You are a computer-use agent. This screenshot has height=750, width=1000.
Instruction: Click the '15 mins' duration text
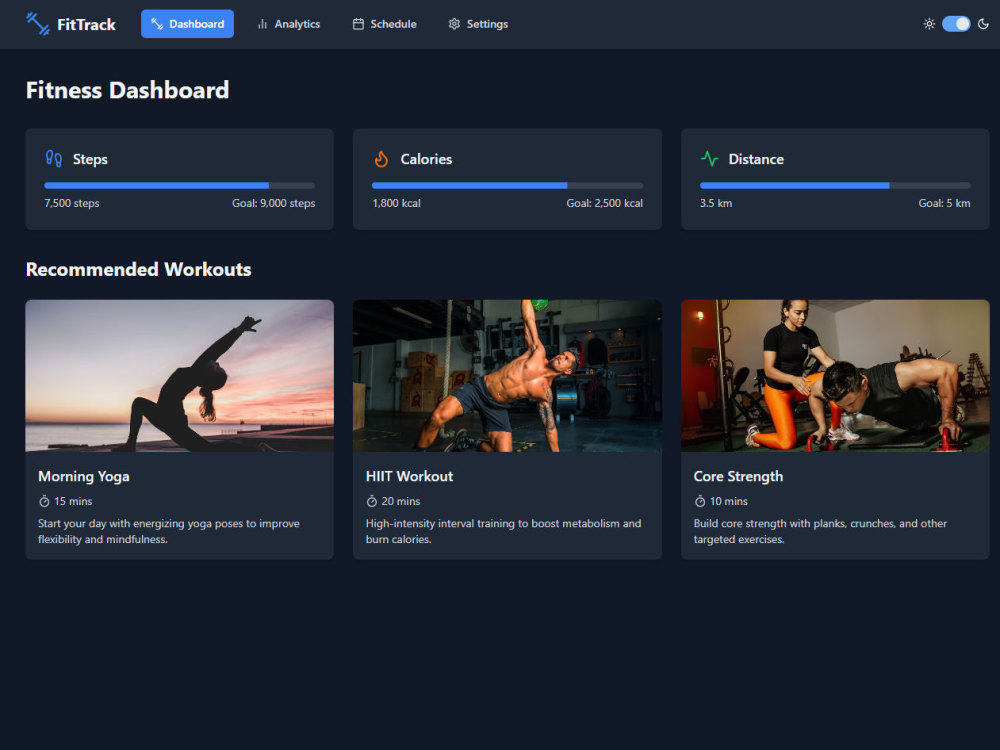coord(73,501)
